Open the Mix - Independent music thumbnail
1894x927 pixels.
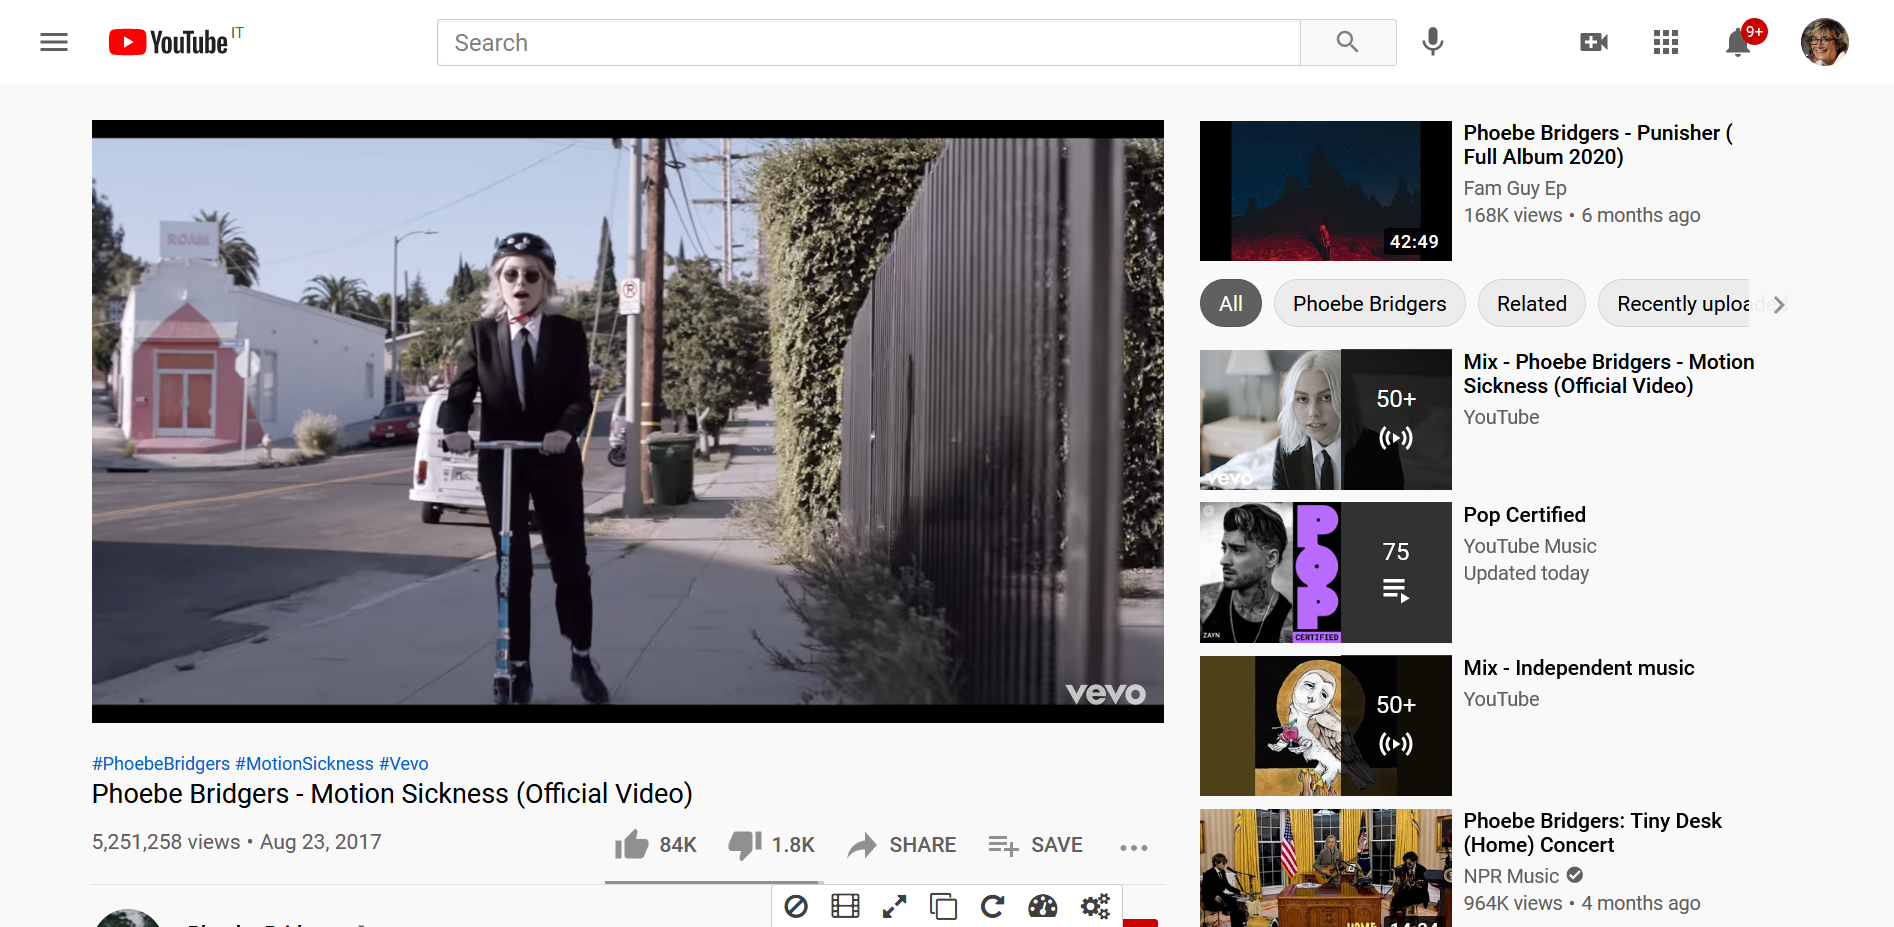[1325, 725]
